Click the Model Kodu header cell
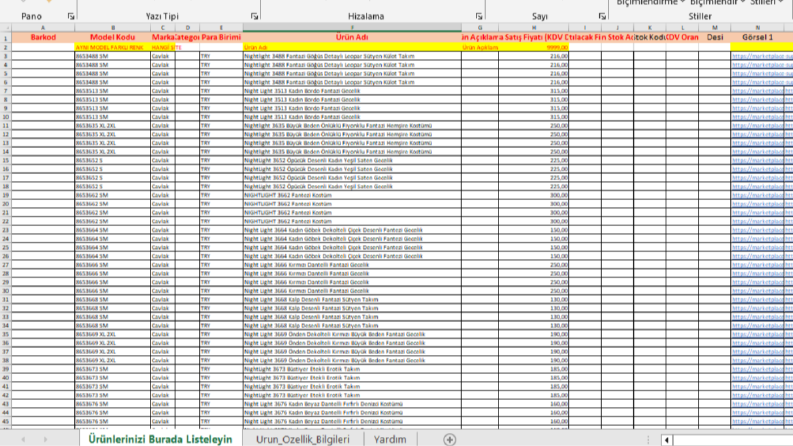The height and width of the screenshot is (446, 793). tap(112, 37)
